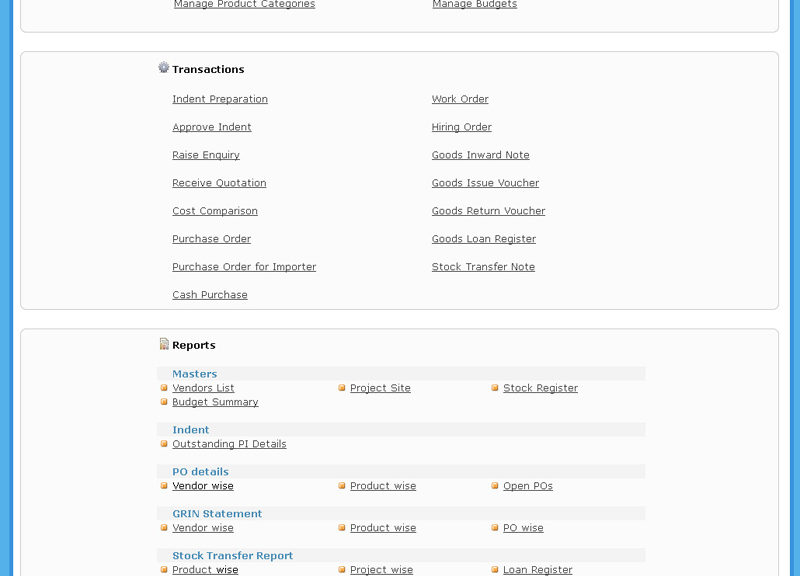Open Manage Product Categories
The height and width of the screenshot is (576, 800).
tap(244, 5)
